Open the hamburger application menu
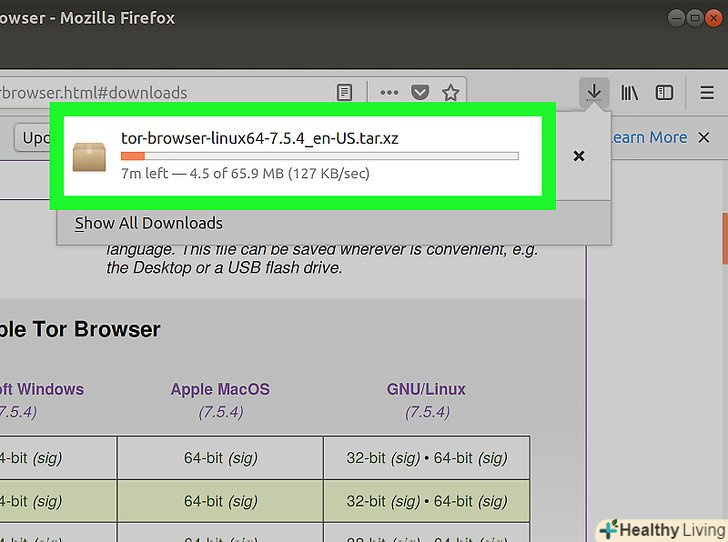This screenshot has width=728, height=542. [707, 92]
